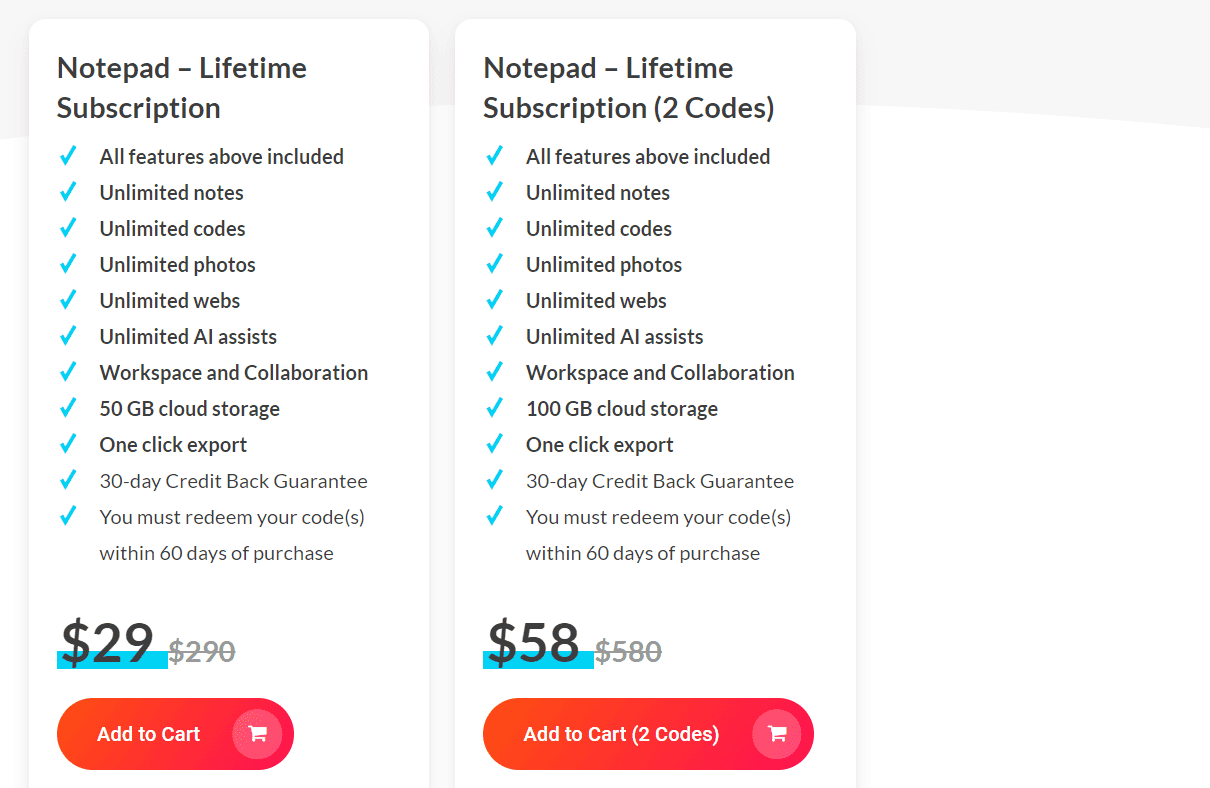Click the $58 price text
Viewport: 1210px width, 788px height.
[x=531, y=640]
